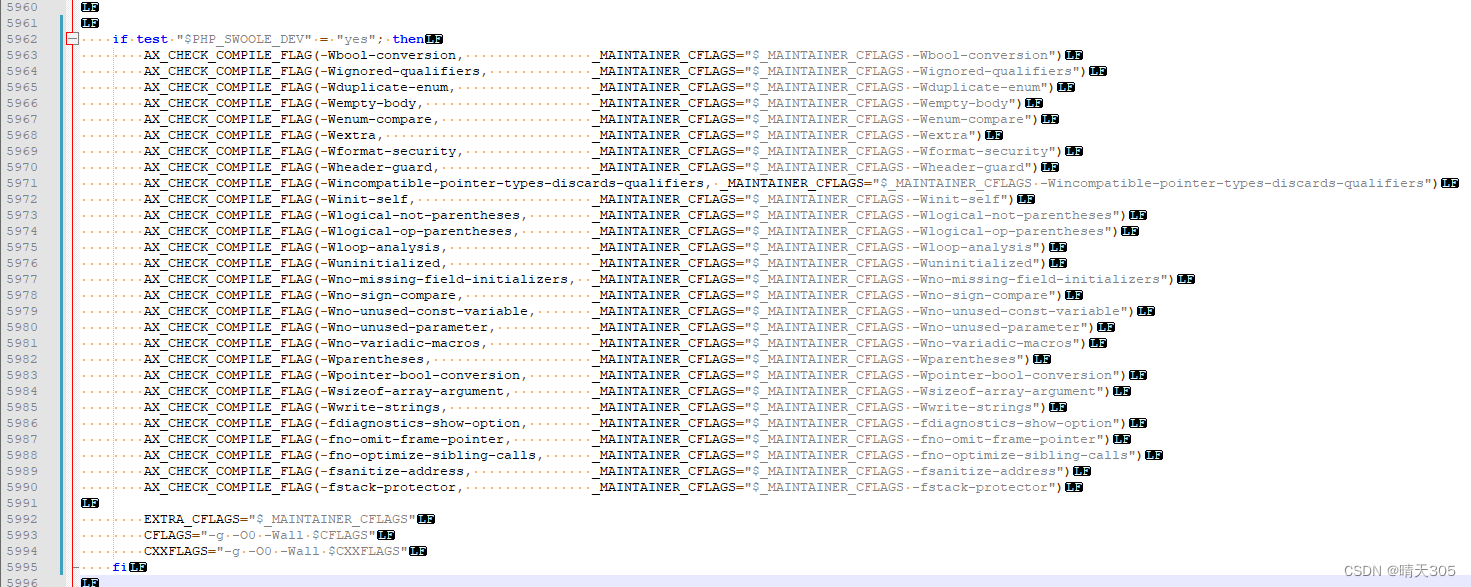The height and width of the screenshot is (587, 1471).
Task: Select line number 5975 in the margin
Action: (x=22, y=247)
